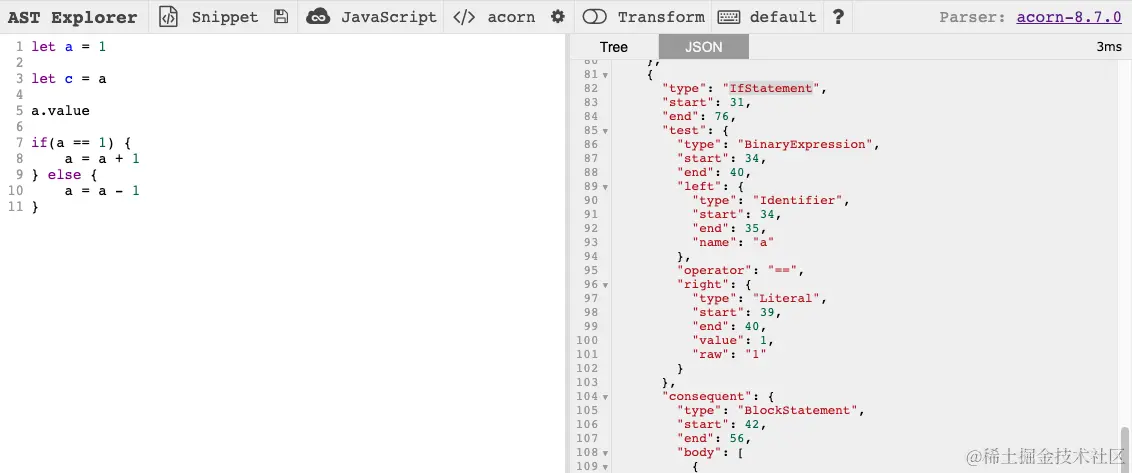1132x473 pixels.
Task: Open the JavaScript language menu
Action: [x=389, y=17]
